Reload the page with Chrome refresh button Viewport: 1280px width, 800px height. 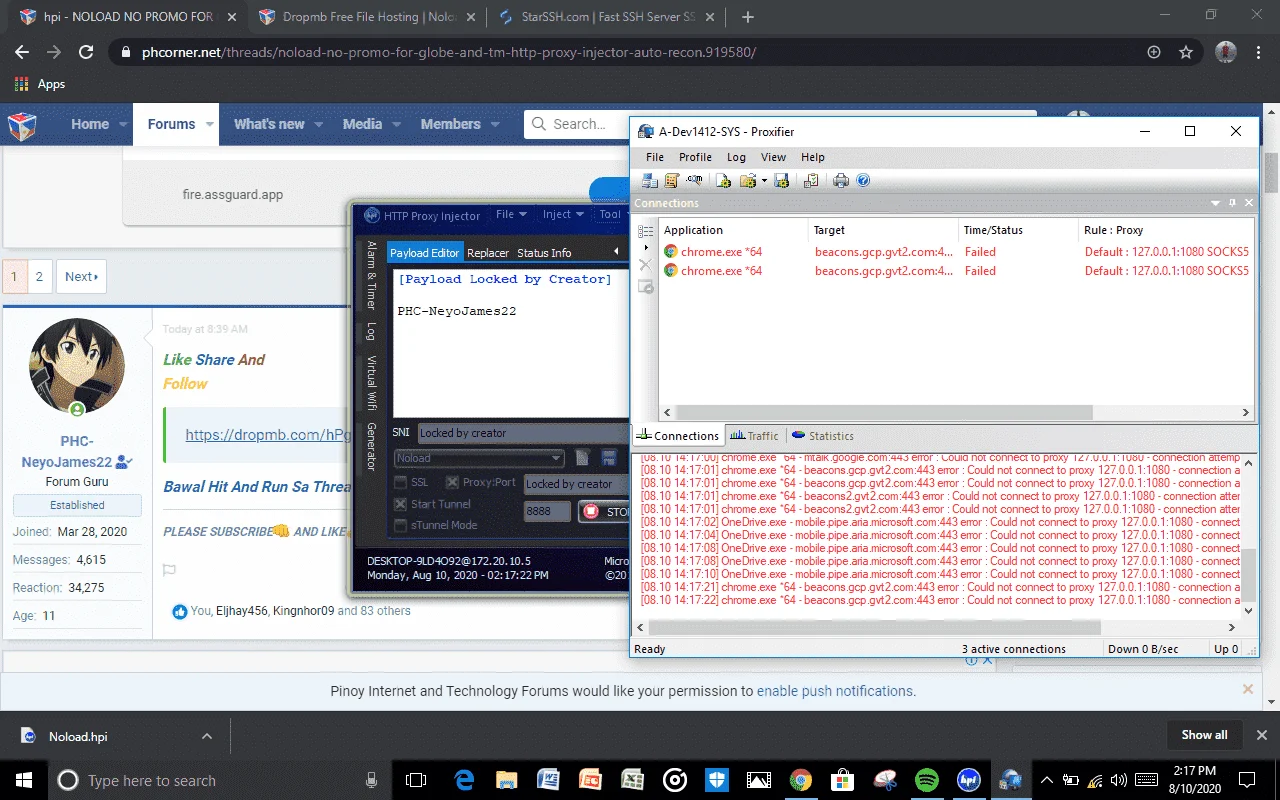point(86,52)
